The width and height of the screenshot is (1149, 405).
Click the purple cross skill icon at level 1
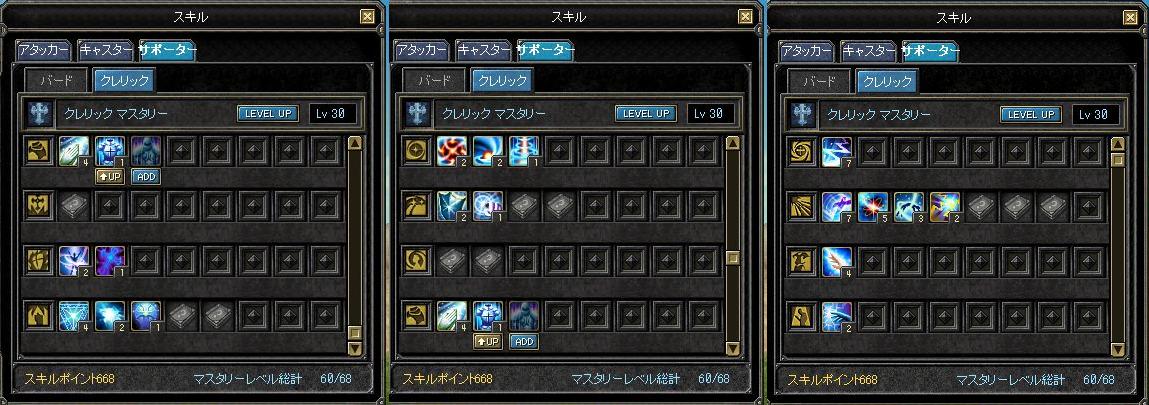110,261
